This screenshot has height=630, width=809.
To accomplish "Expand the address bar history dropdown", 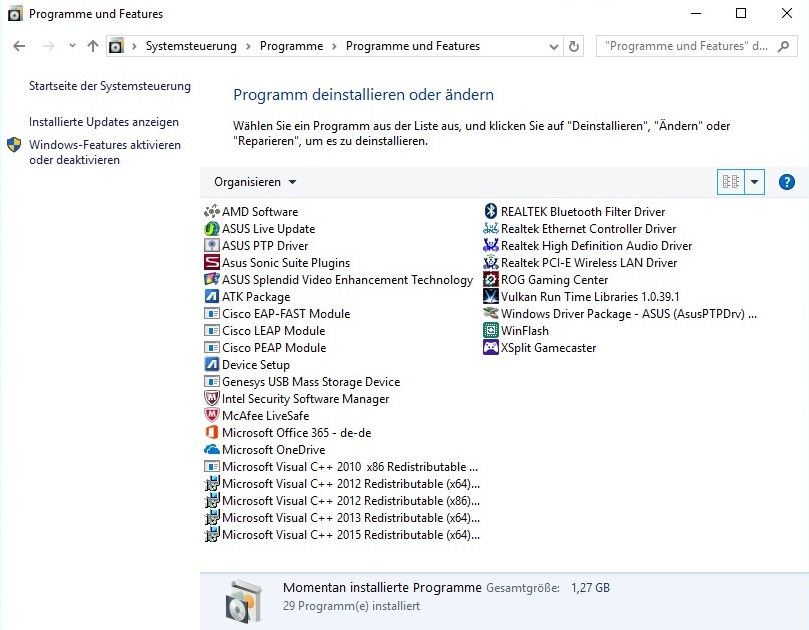I will (x=554, y=46).
